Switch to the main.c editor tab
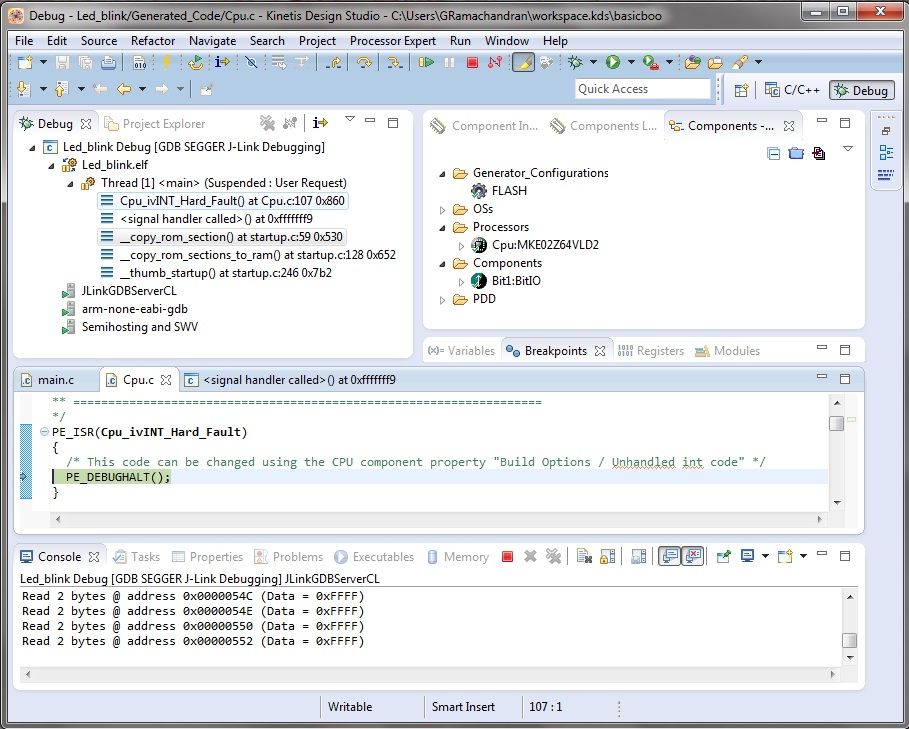The image size is (909, 729). pos(48,380)
